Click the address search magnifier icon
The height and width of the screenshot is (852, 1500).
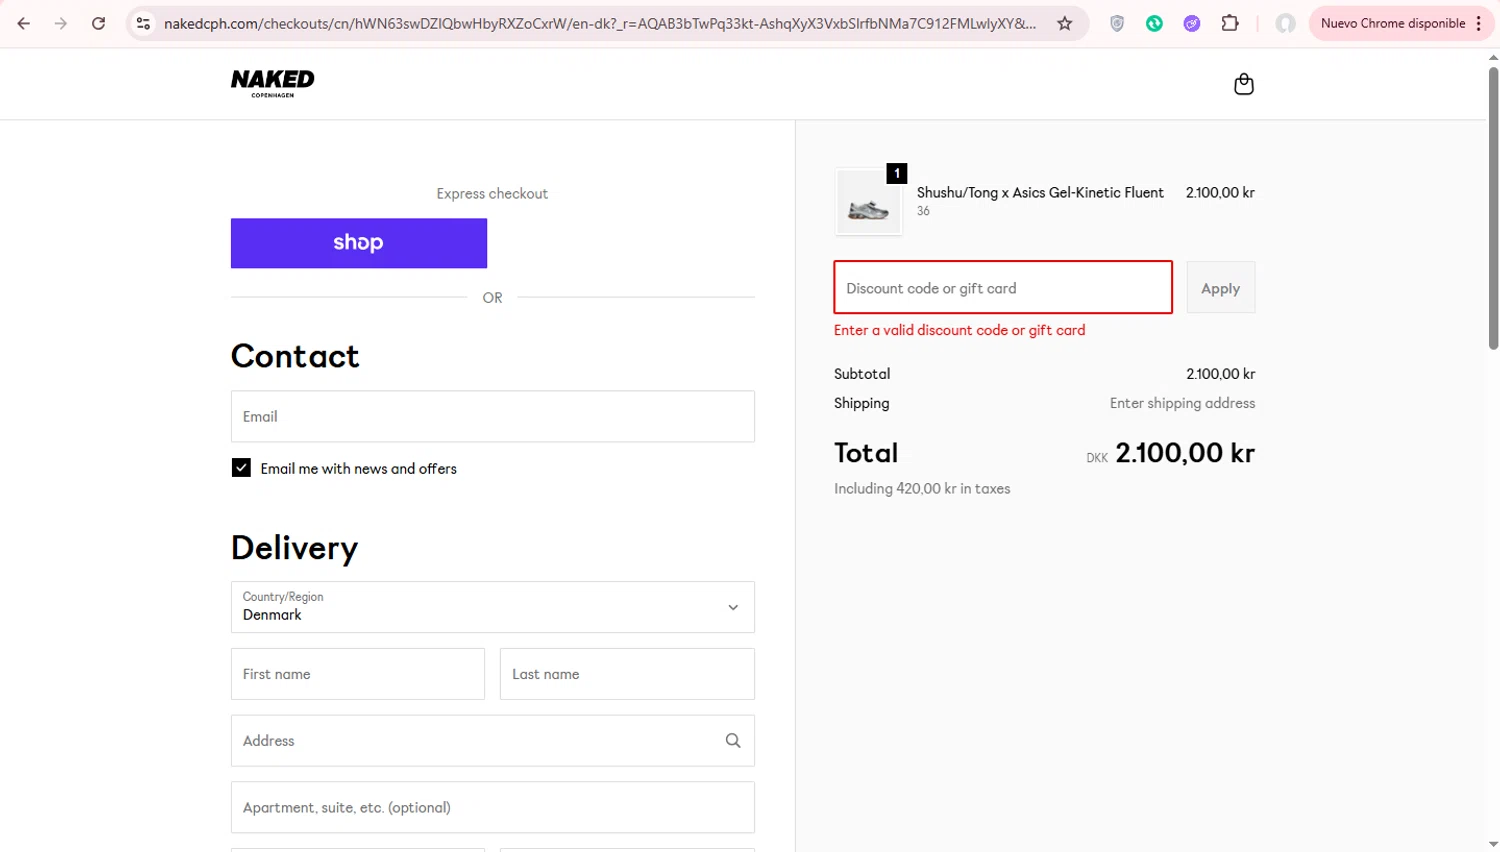click(x=733, y=741)
